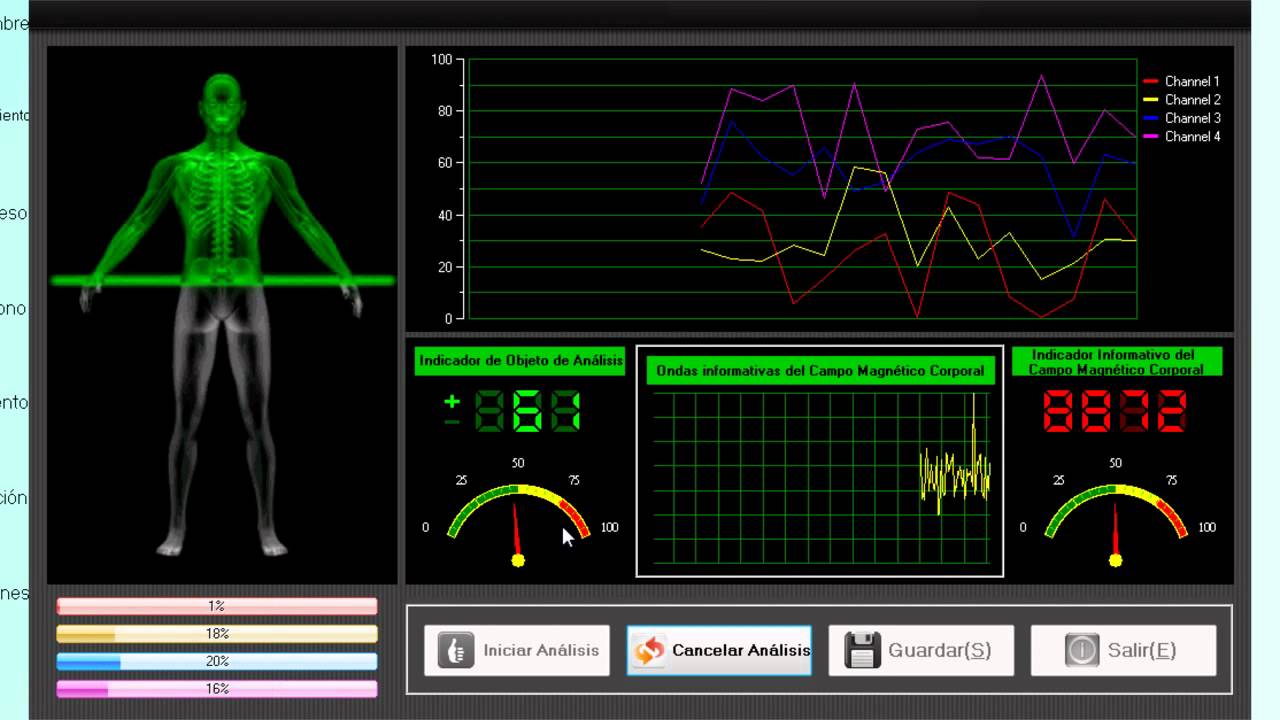The width and height of the screenshot is (1280, 720).
Task: Click the yellow magnetic field waveform graph
Action: pyautogui.click(x=820, y=477)
